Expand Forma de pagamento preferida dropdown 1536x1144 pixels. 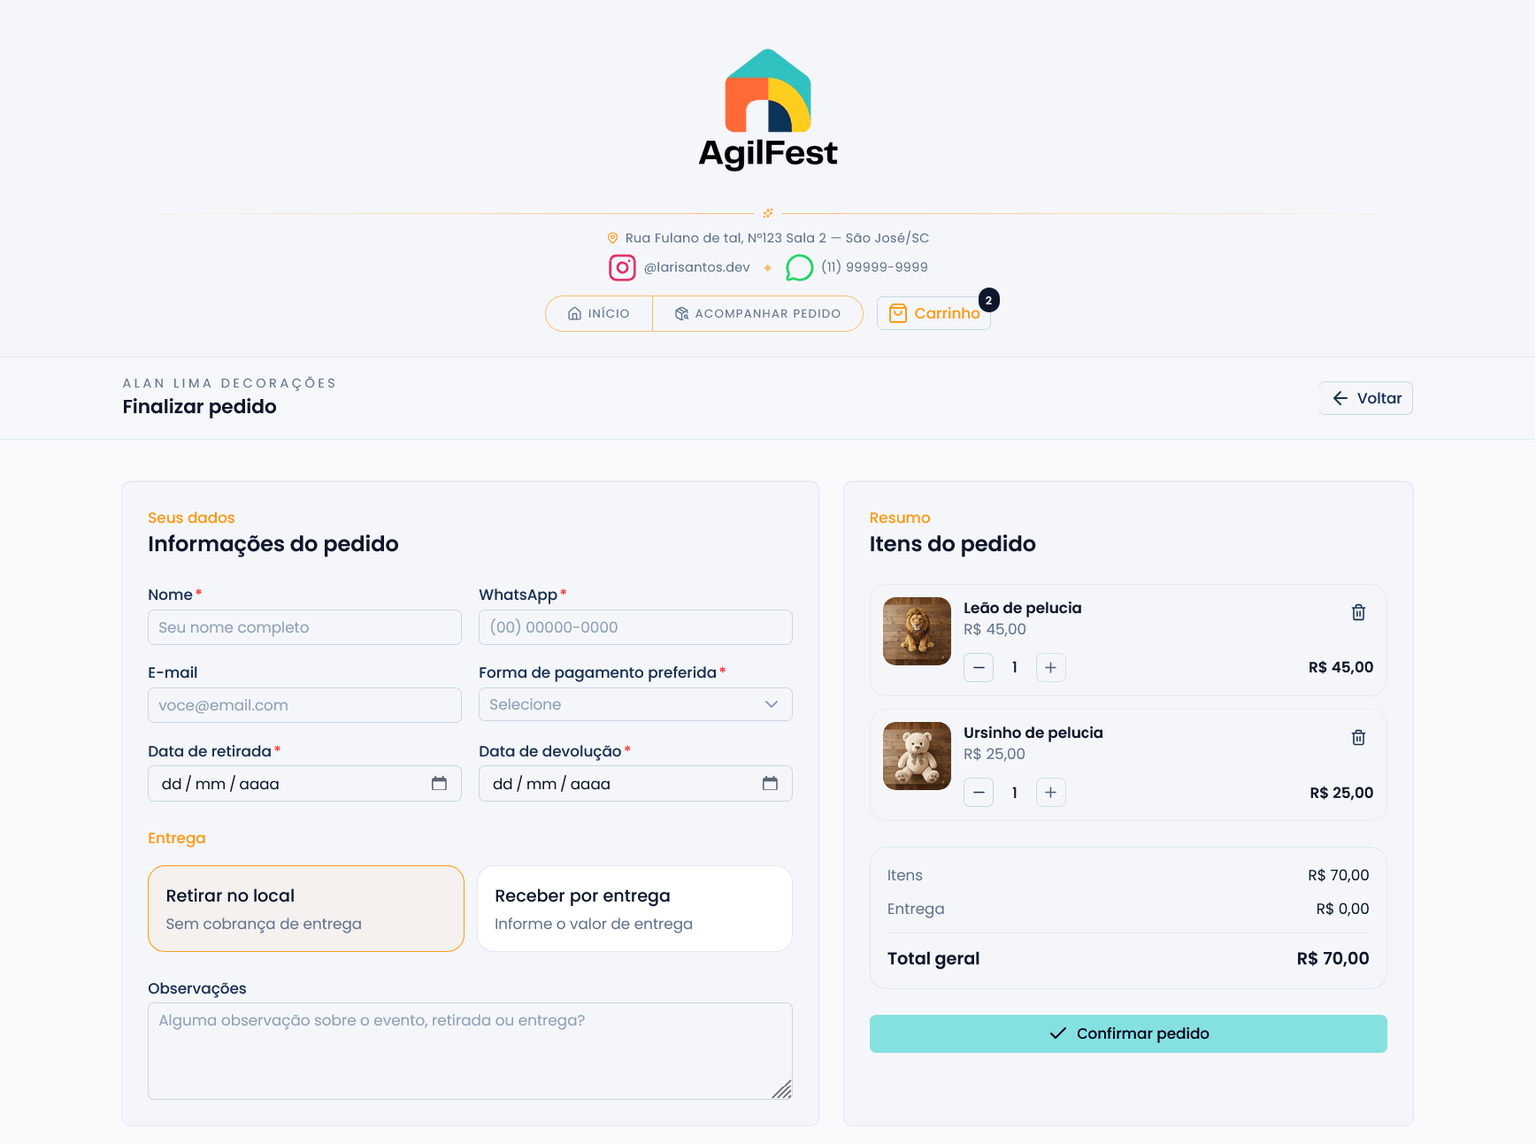[635, 704]
